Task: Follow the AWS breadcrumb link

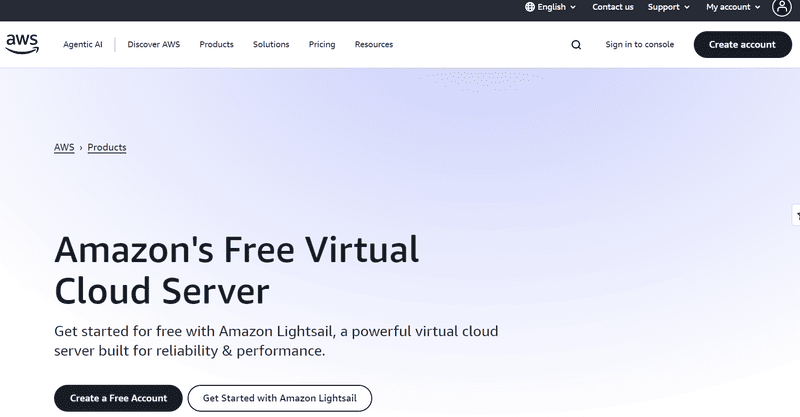Action: [x=64, y=148]
